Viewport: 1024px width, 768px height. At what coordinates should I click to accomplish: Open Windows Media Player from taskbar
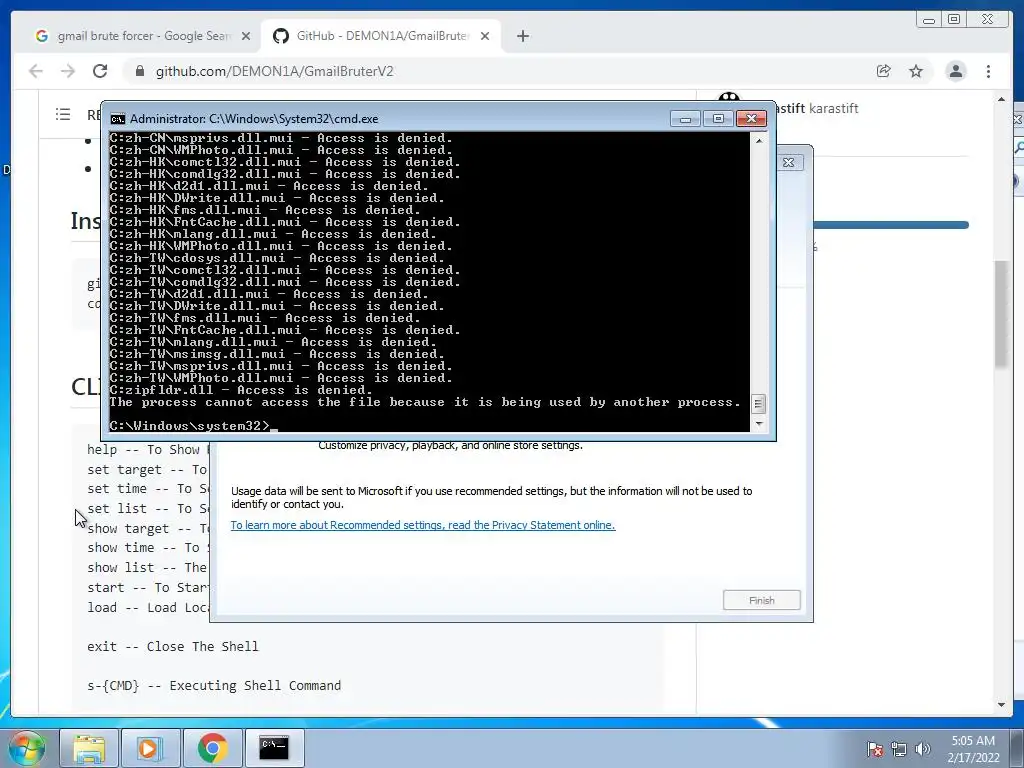149,748
